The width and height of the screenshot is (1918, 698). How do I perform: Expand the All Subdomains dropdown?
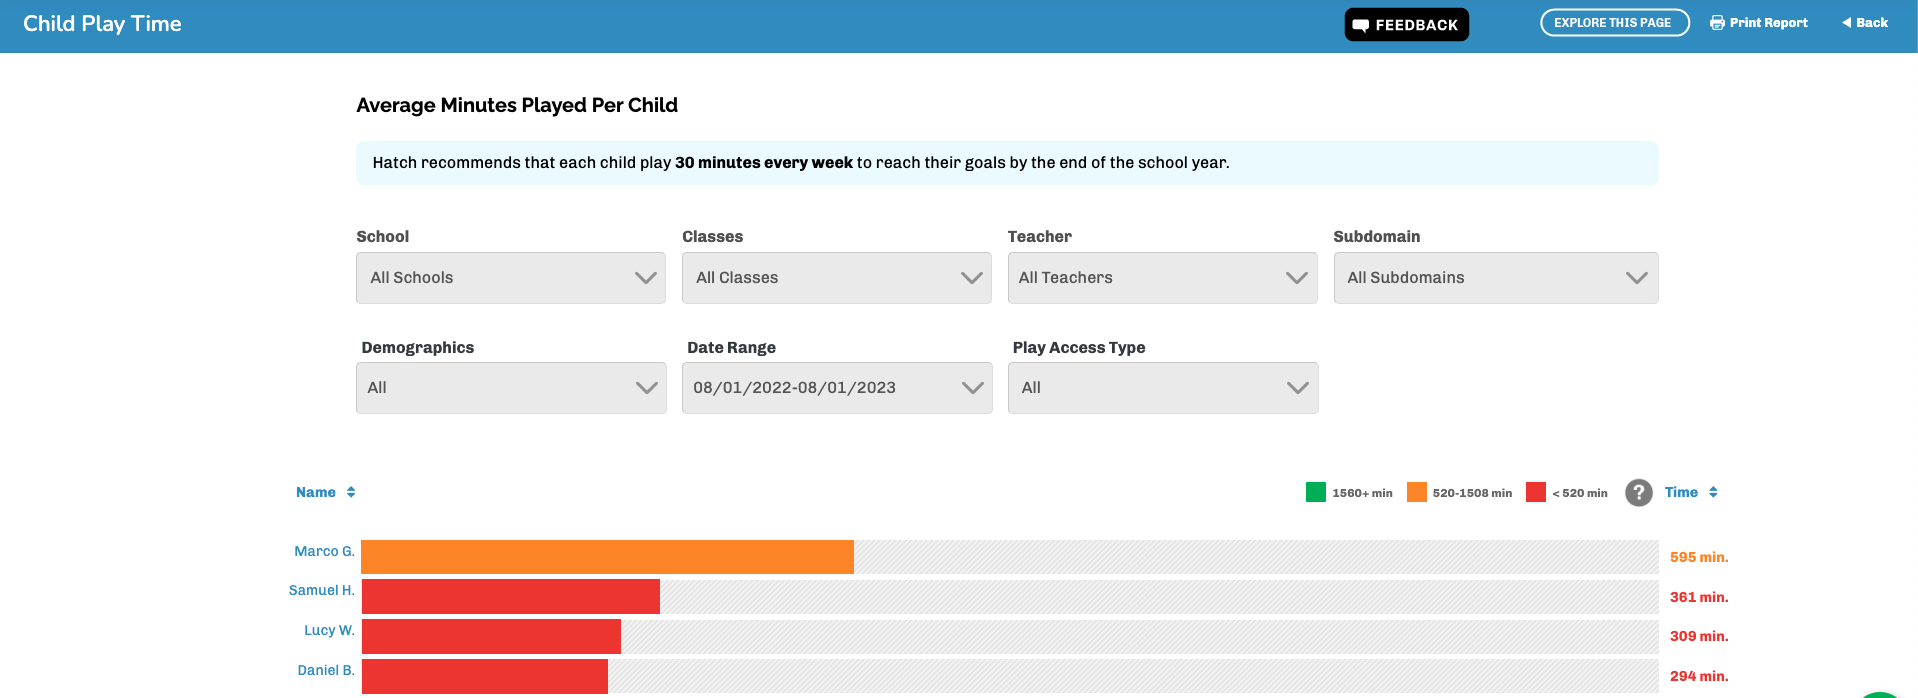[1495, 278]
